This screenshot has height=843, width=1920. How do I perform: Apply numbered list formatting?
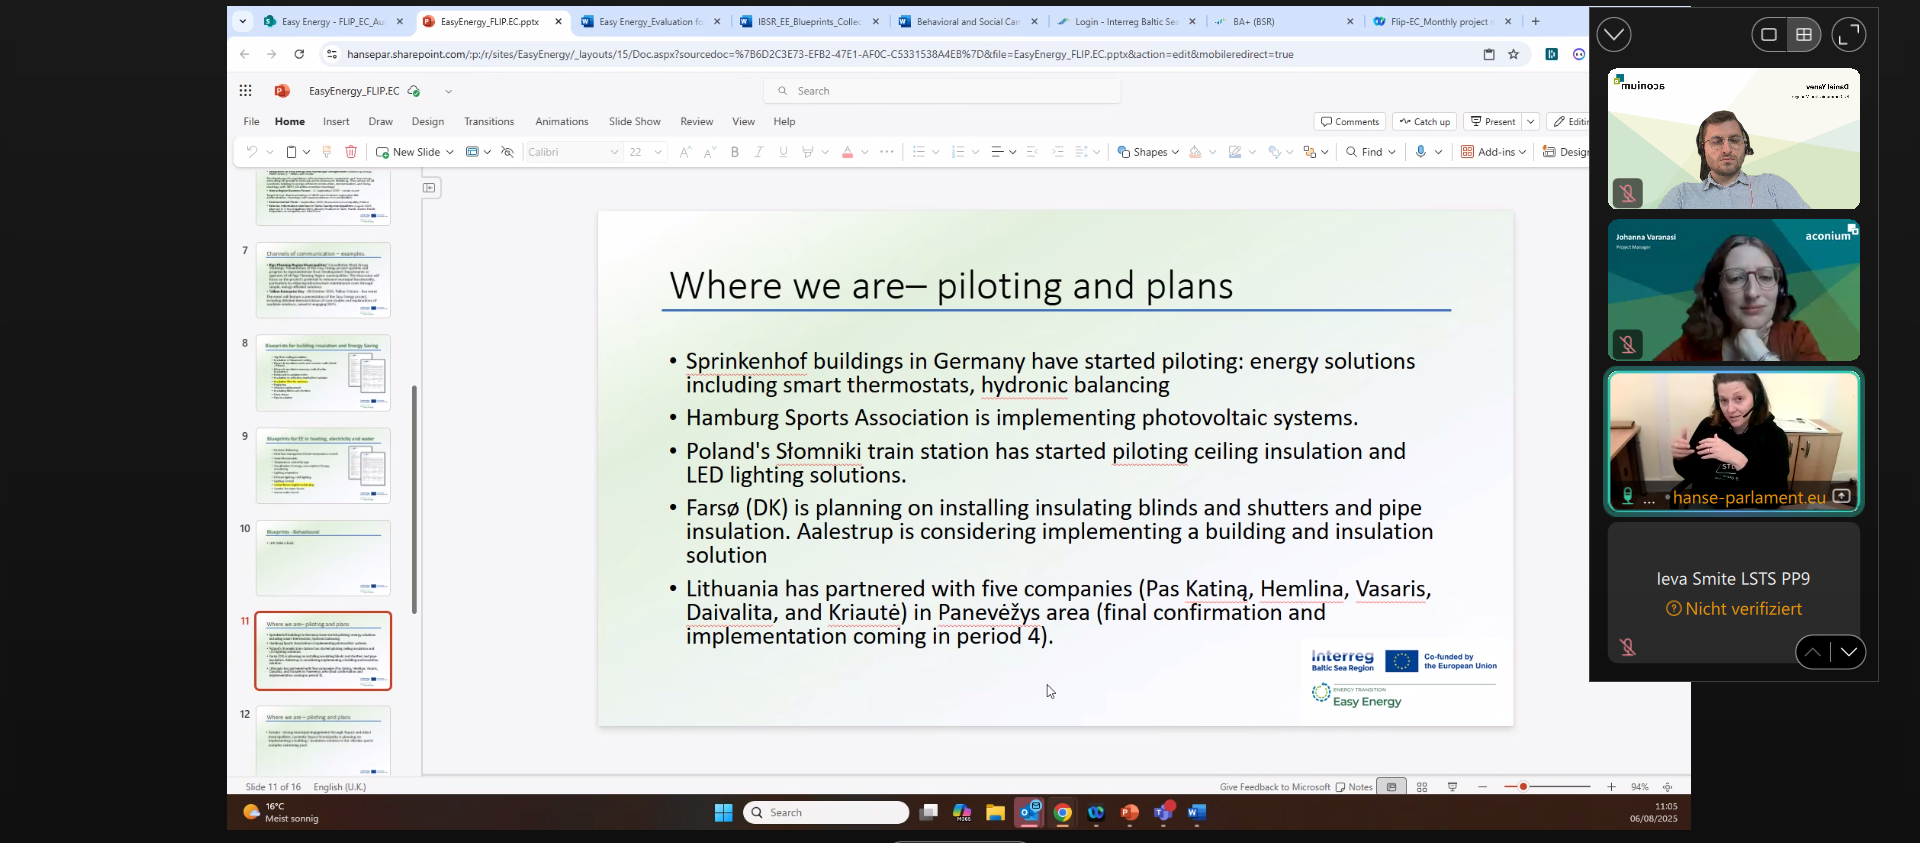pos(958,152)
